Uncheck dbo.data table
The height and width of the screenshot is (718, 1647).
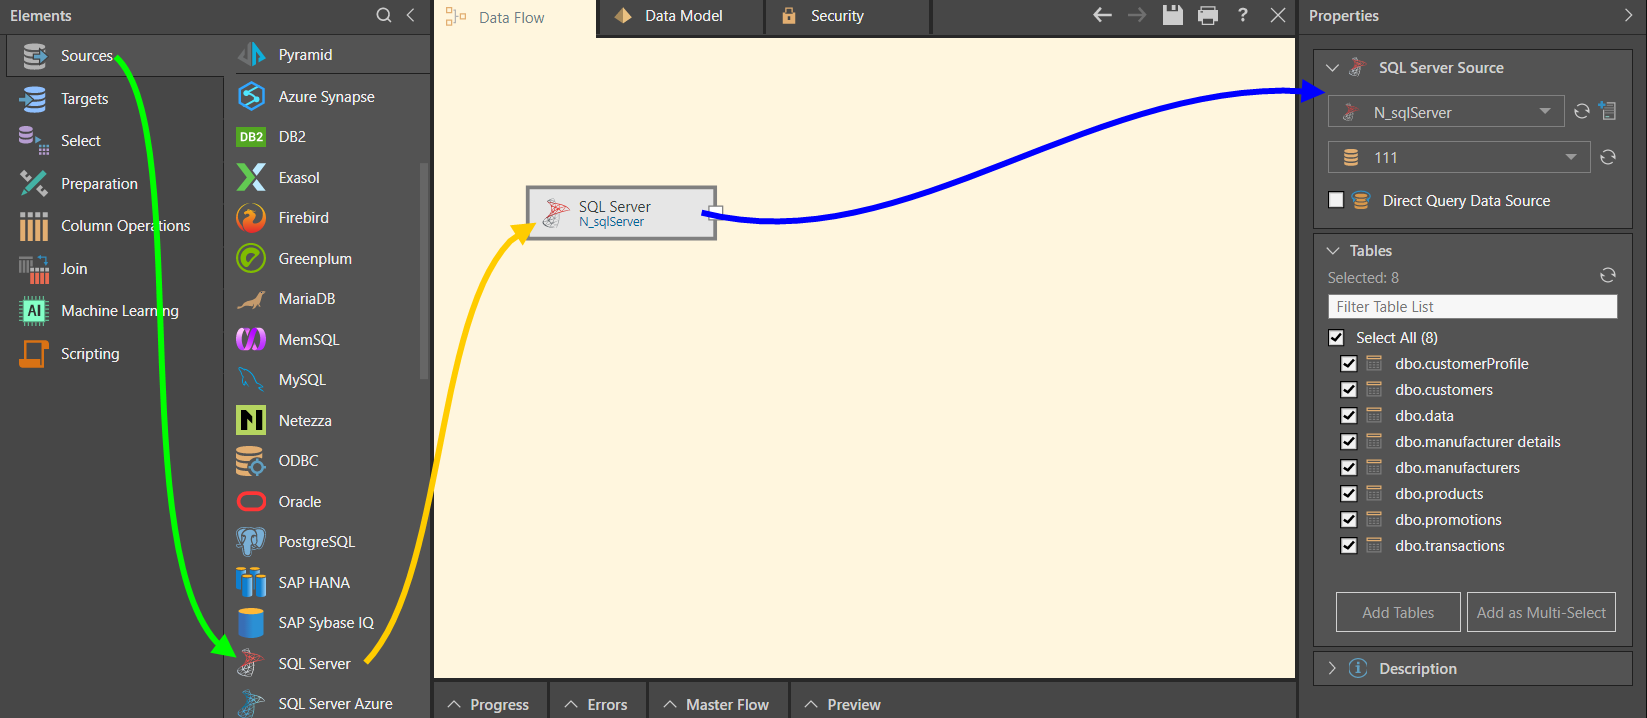pyautogui.click(x=1349, y=416)
